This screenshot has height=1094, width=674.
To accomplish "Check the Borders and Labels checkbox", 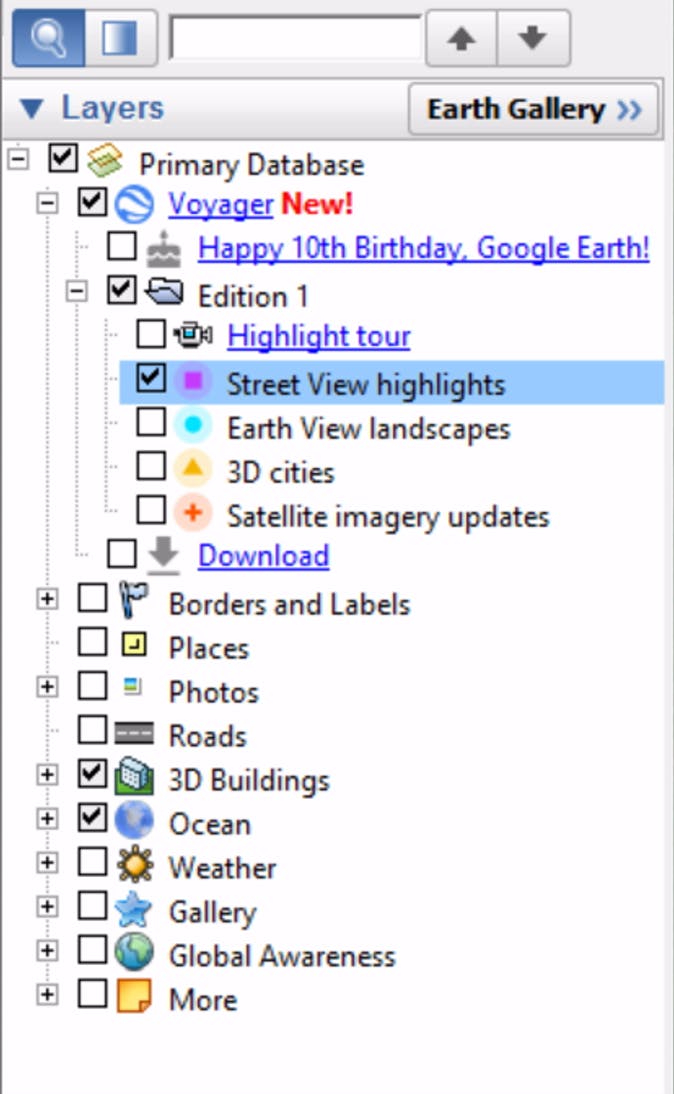I will coord(92,600).
